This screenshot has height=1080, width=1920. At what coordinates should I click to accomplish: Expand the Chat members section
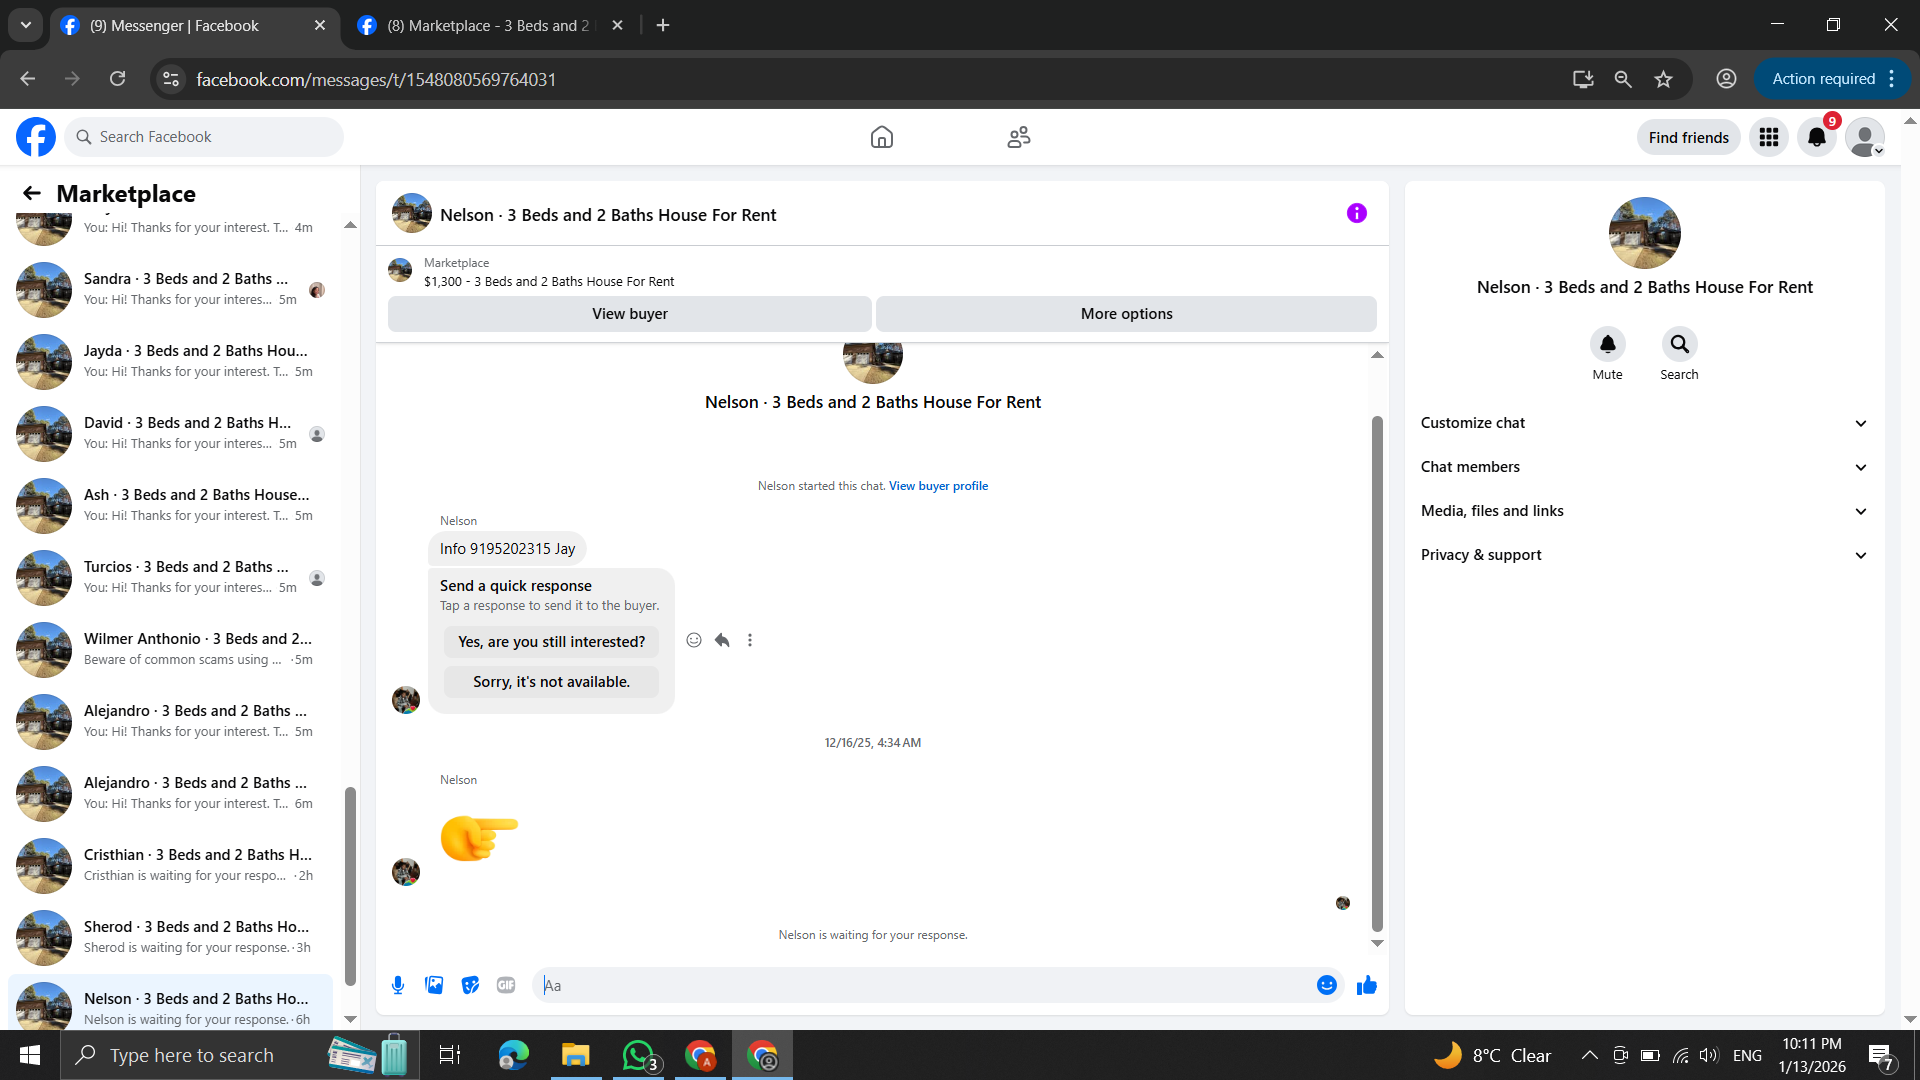[1644, 467]
